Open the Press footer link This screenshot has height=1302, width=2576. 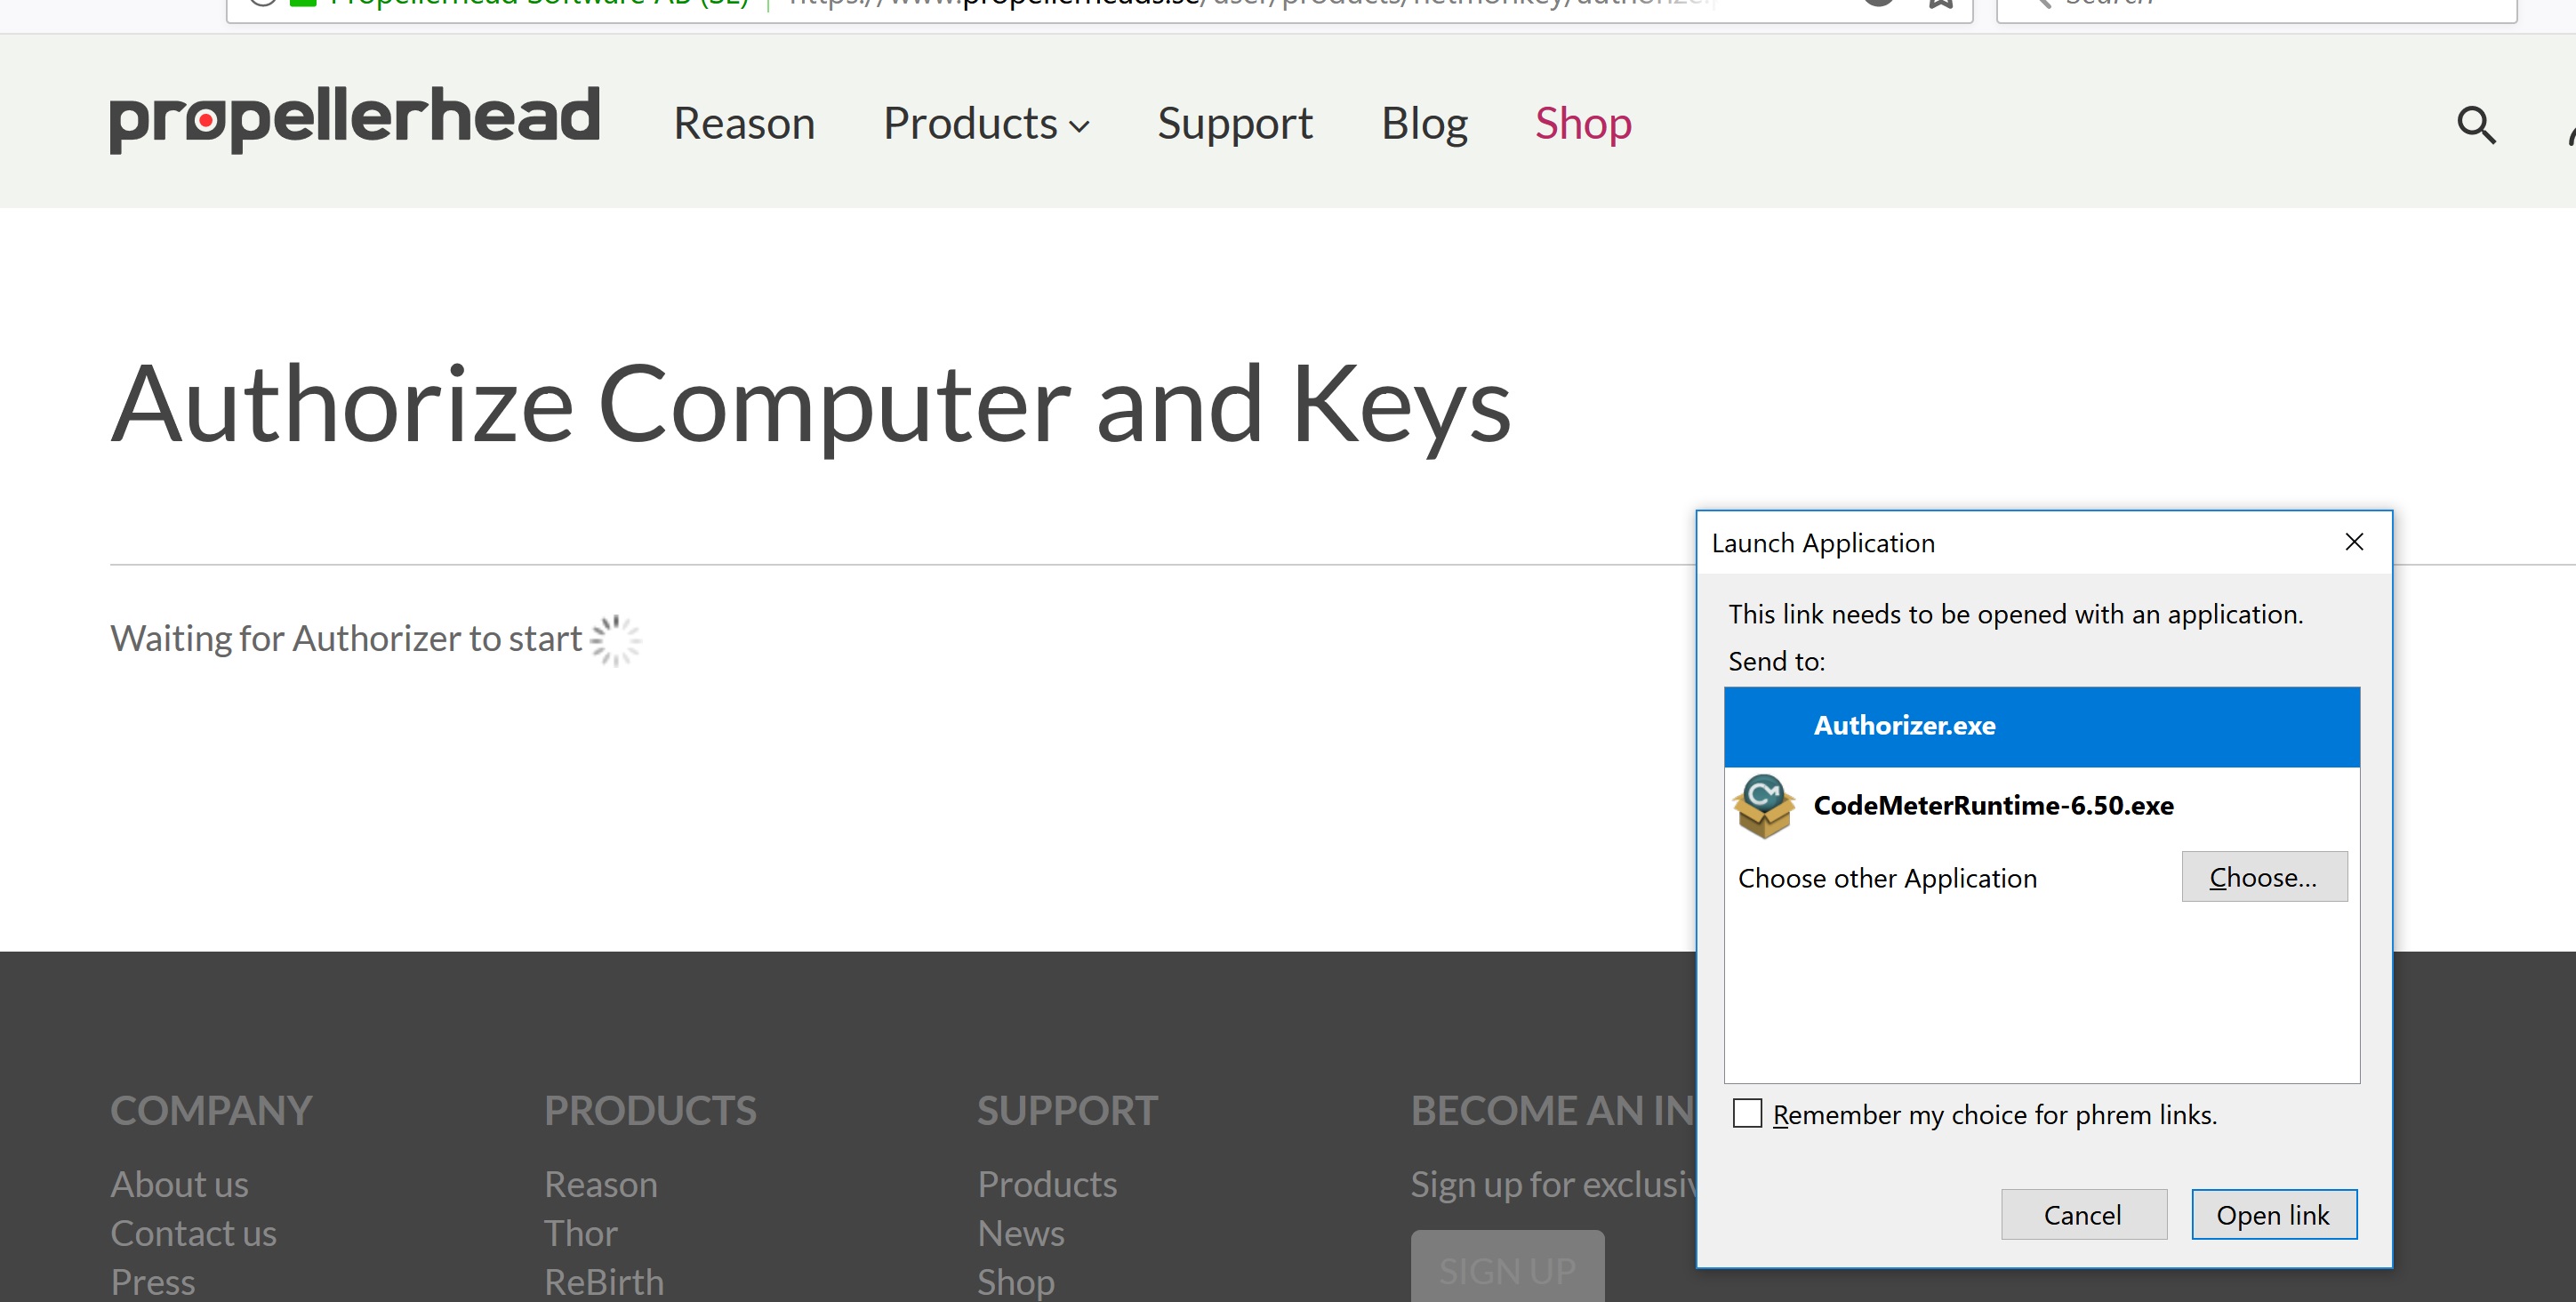(x=153, y=1282)
